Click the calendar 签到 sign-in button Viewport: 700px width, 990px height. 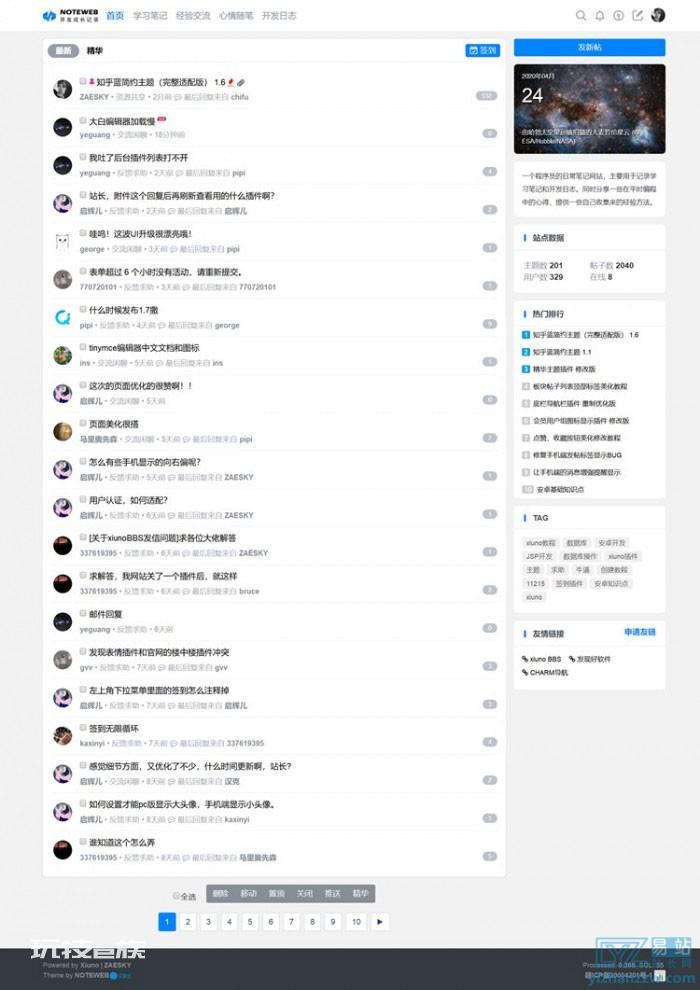click(x=482, y=51)
